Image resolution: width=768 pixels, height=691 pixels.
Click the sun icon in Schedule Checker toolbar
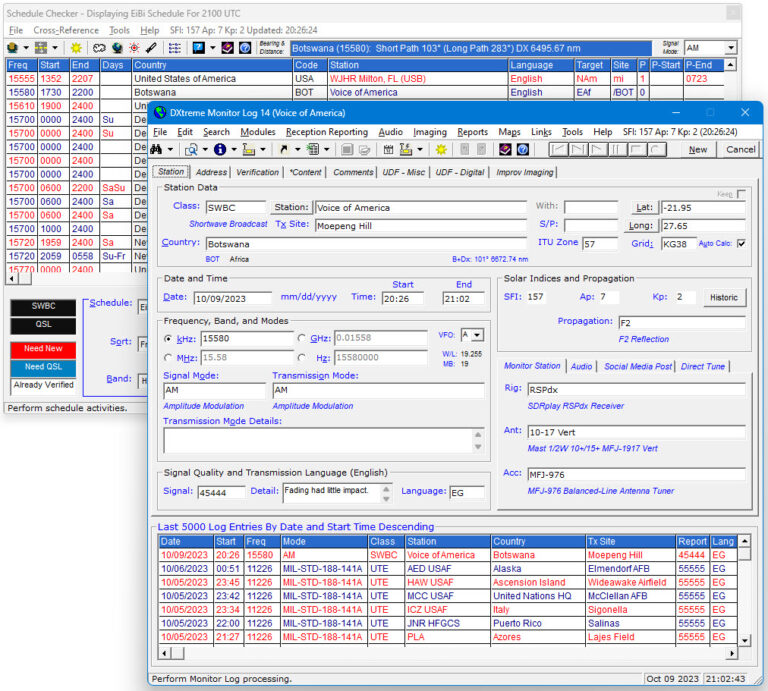tap(76, 48)
